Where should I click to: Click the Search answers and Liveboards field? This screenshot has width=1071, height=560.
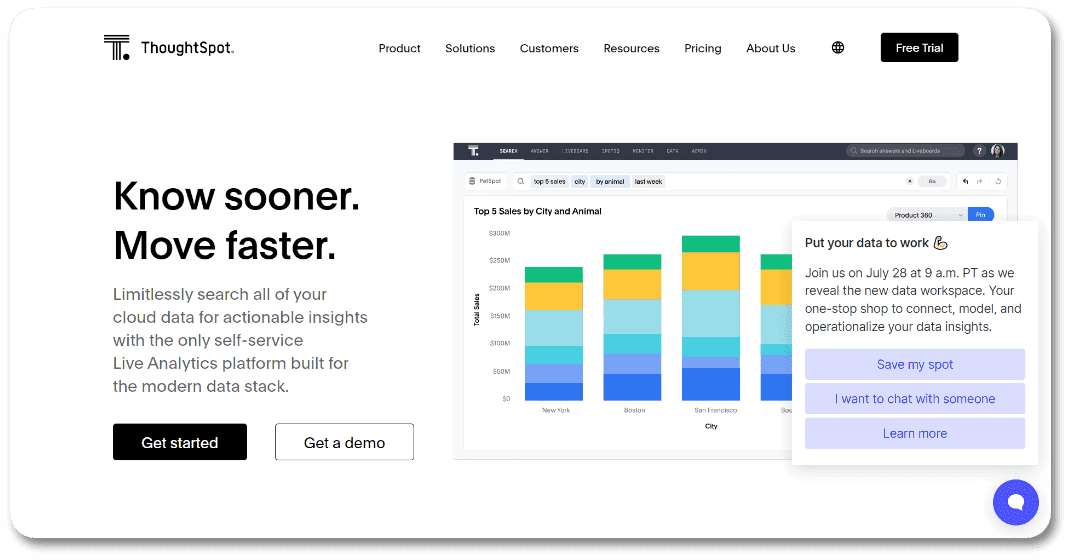click(905, 151)
